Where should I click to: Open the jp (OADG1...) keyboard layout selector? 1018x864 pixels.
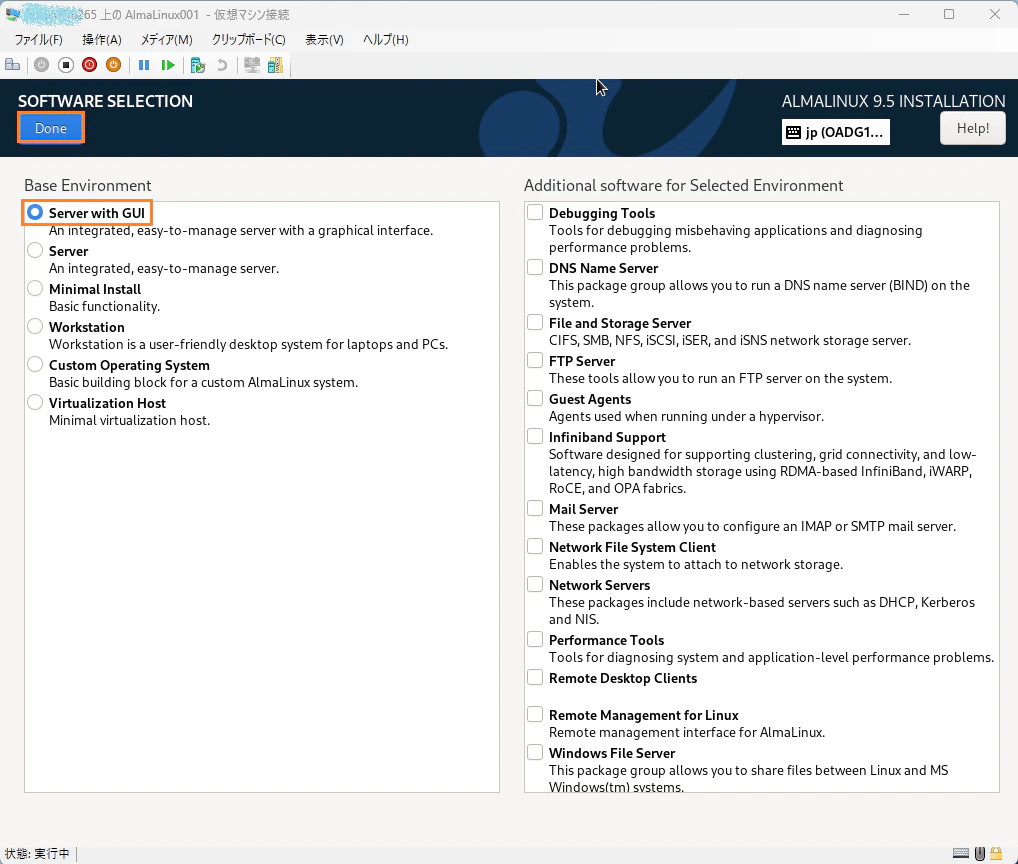click(836, 132)
